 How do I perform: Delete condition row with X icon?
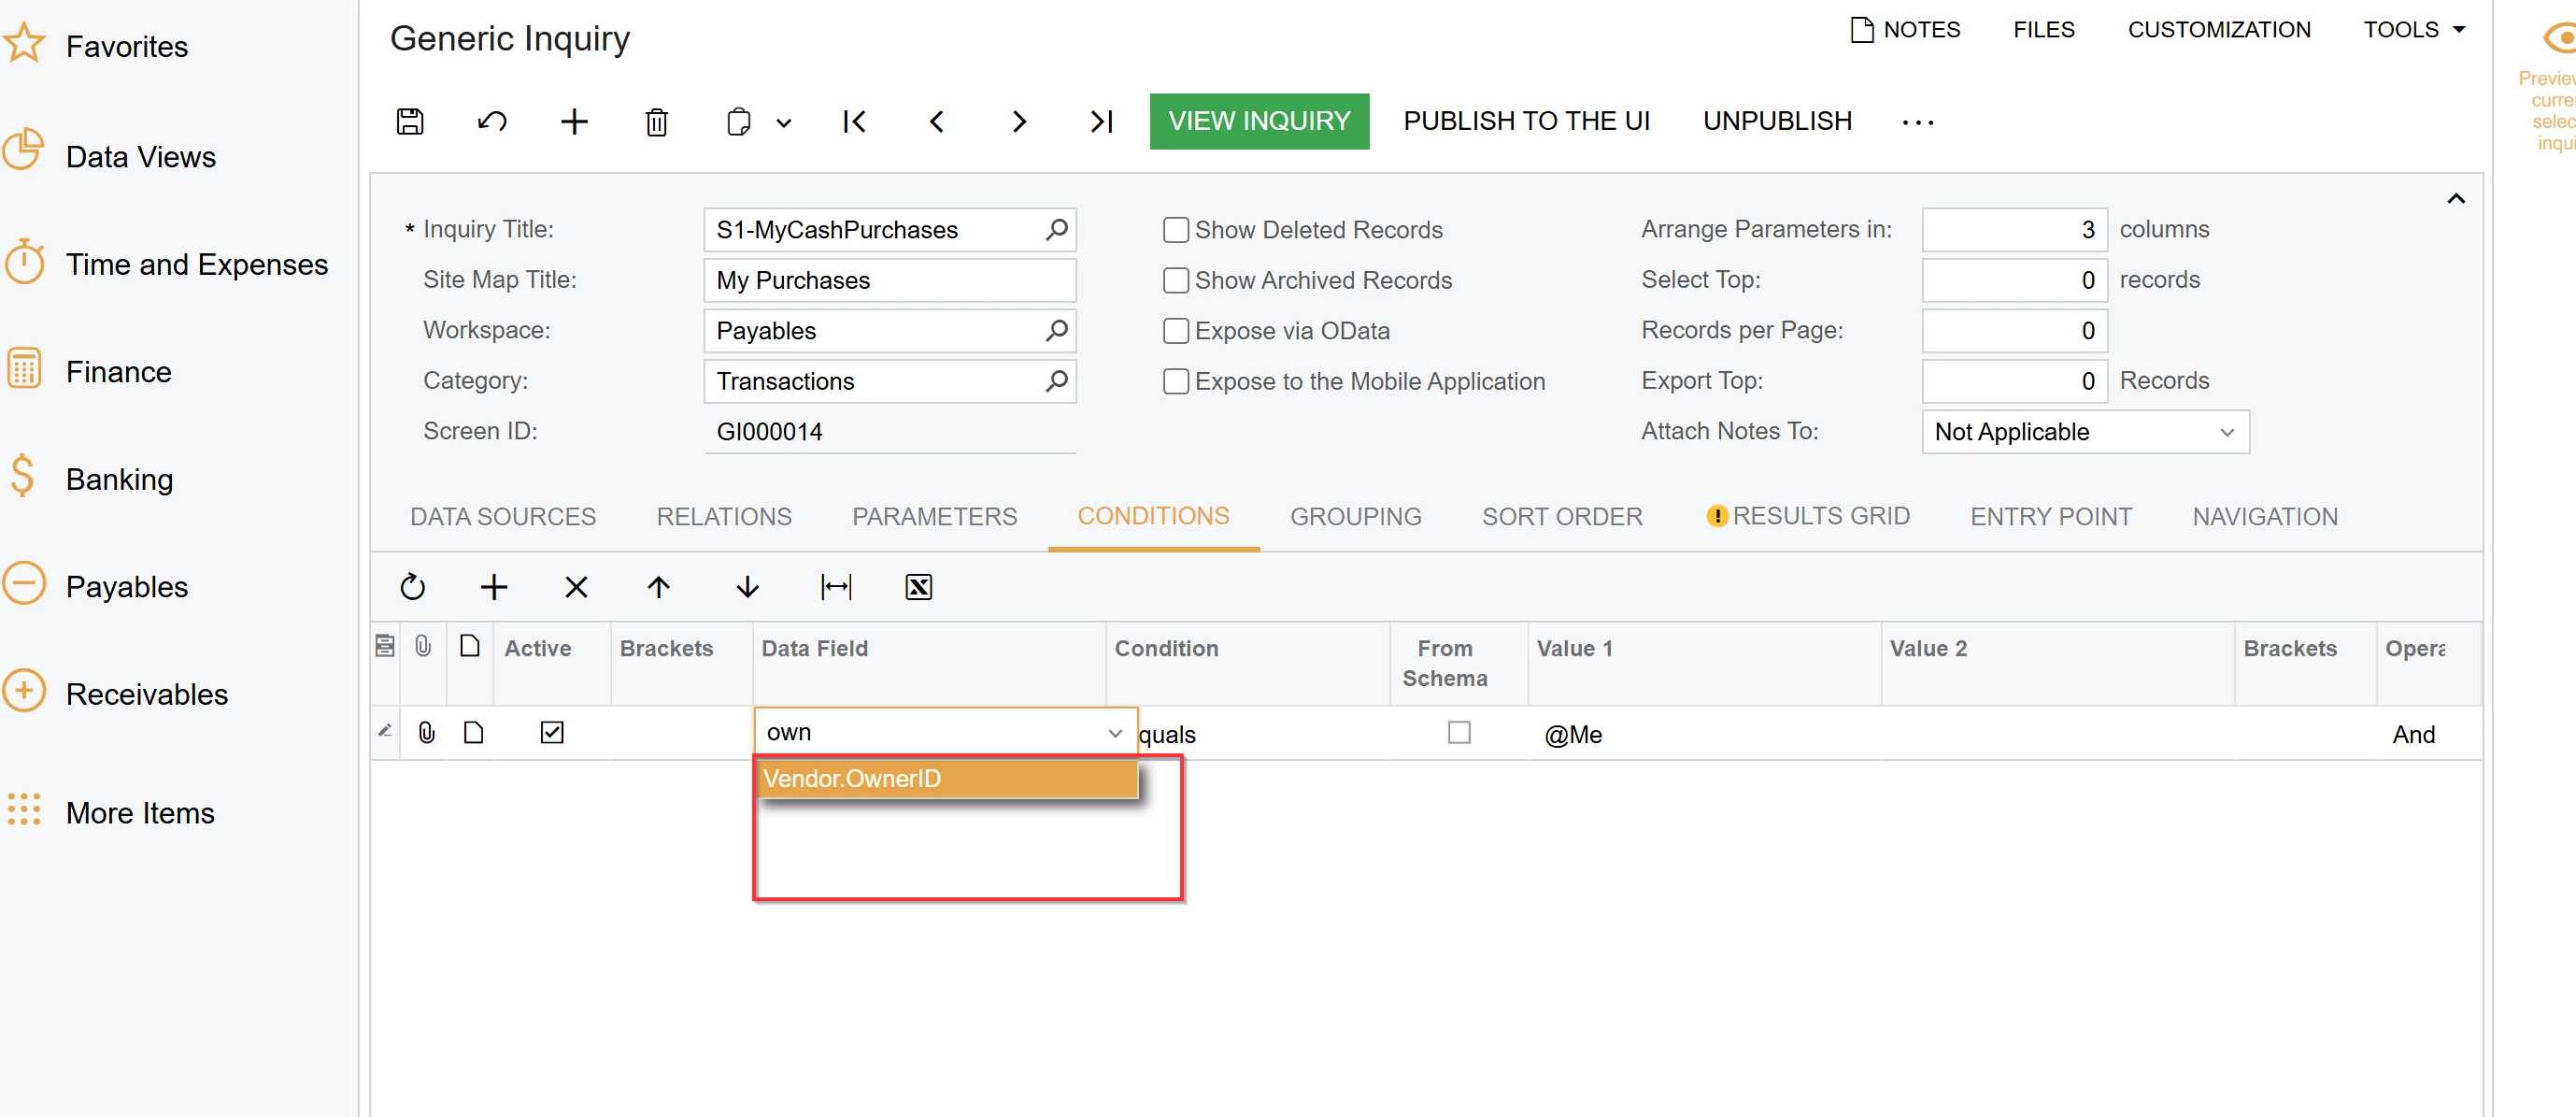coord(575,587)
